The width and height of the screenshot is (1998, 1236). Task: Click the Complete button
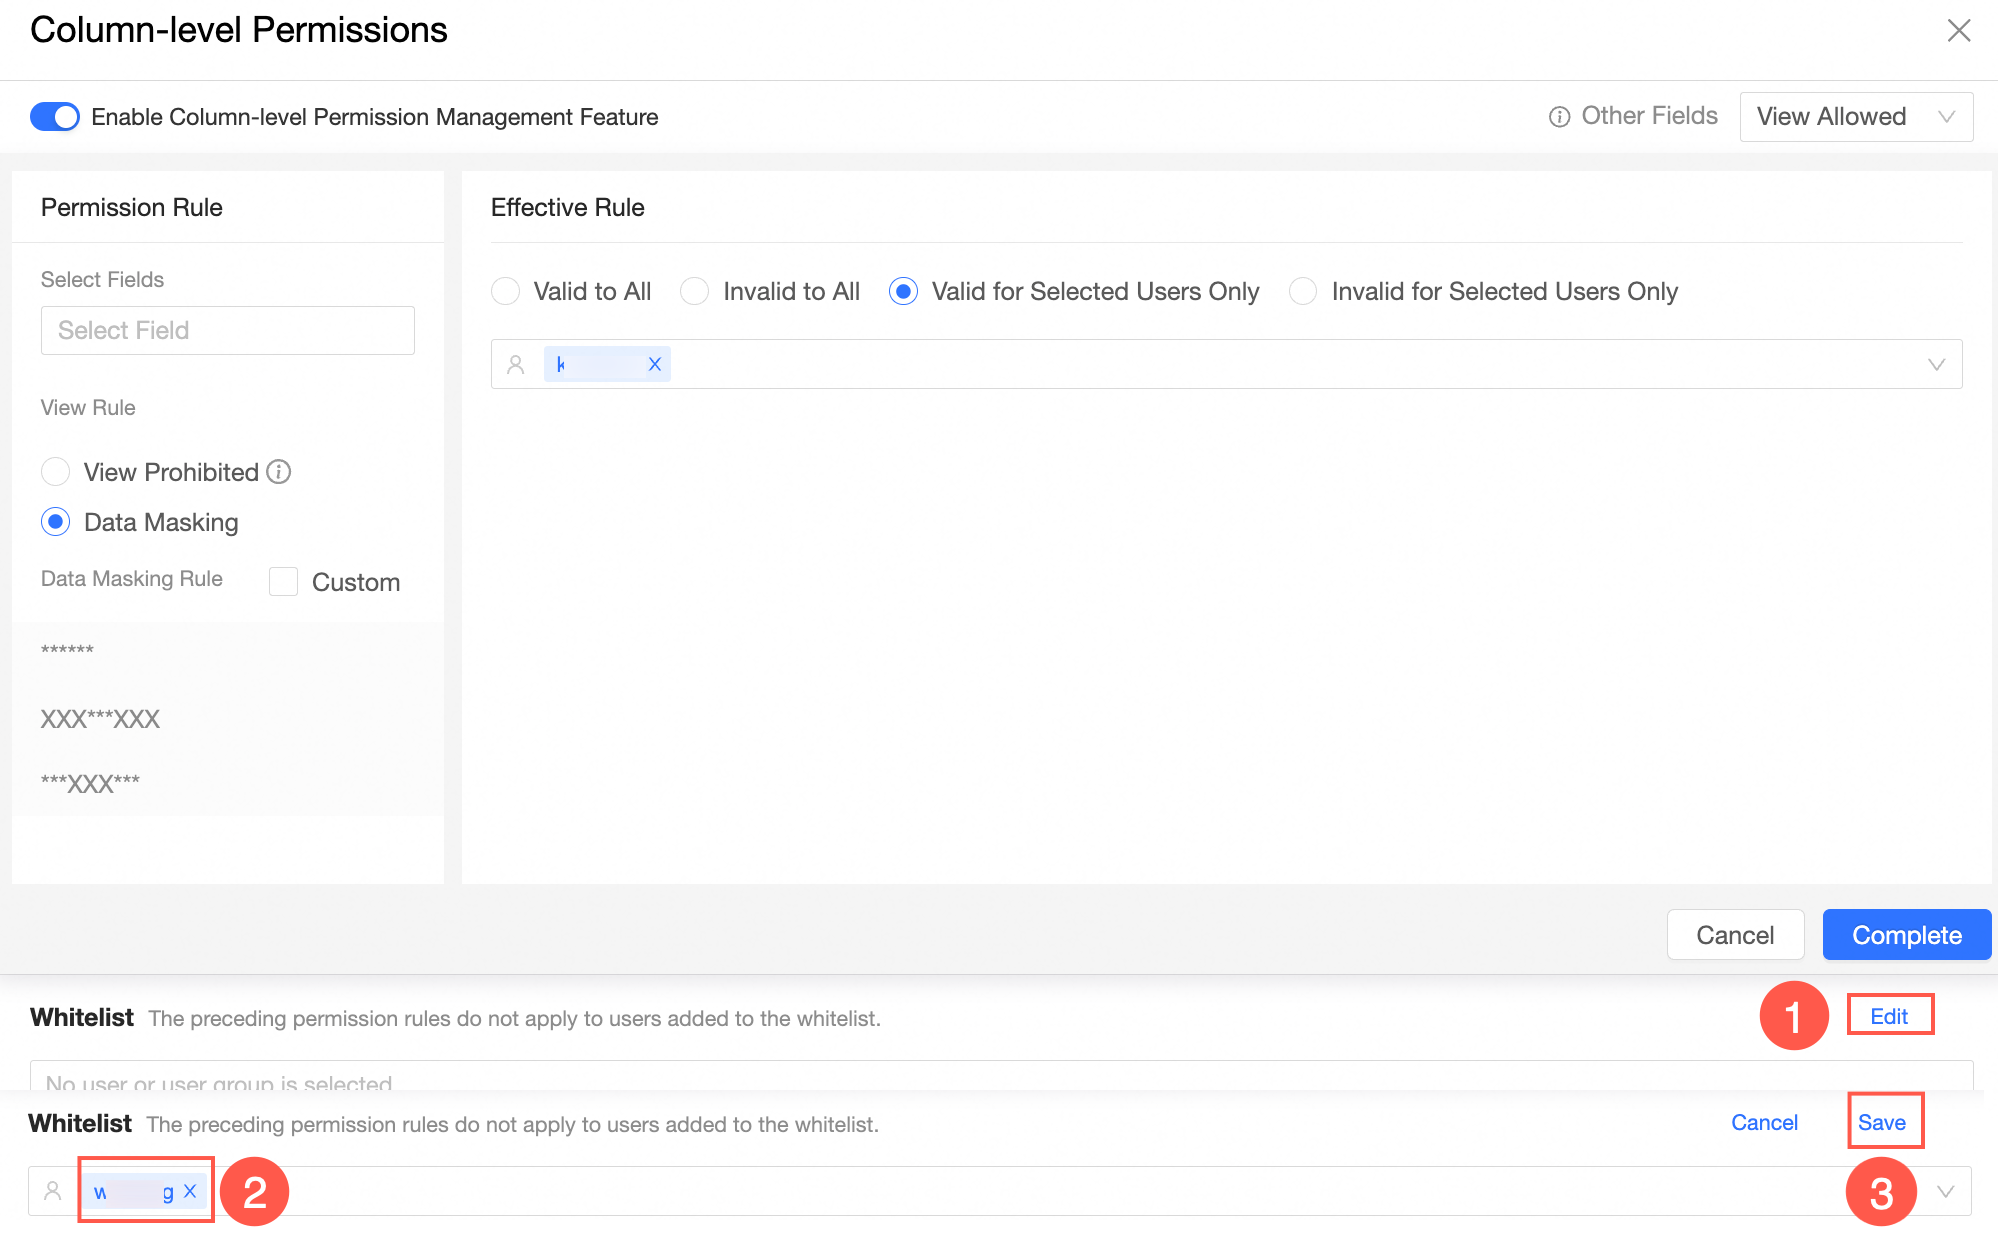coord(1906,935)
